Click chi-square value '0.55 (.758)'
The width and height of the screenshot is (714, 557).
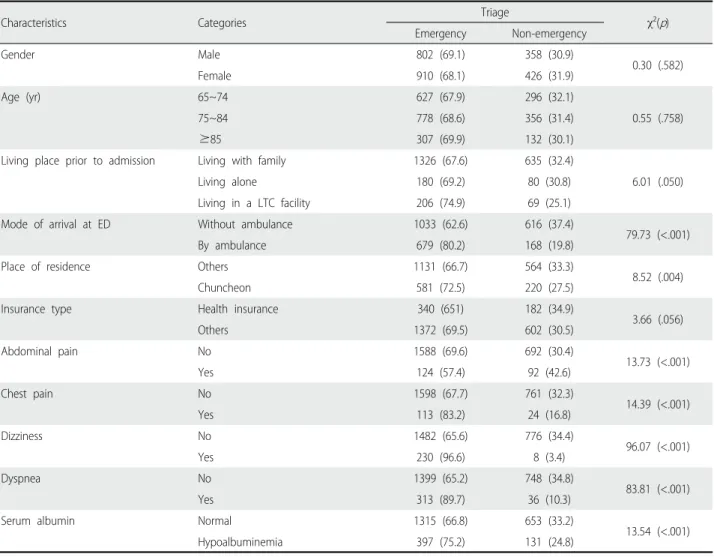click(x=658, y=118)
